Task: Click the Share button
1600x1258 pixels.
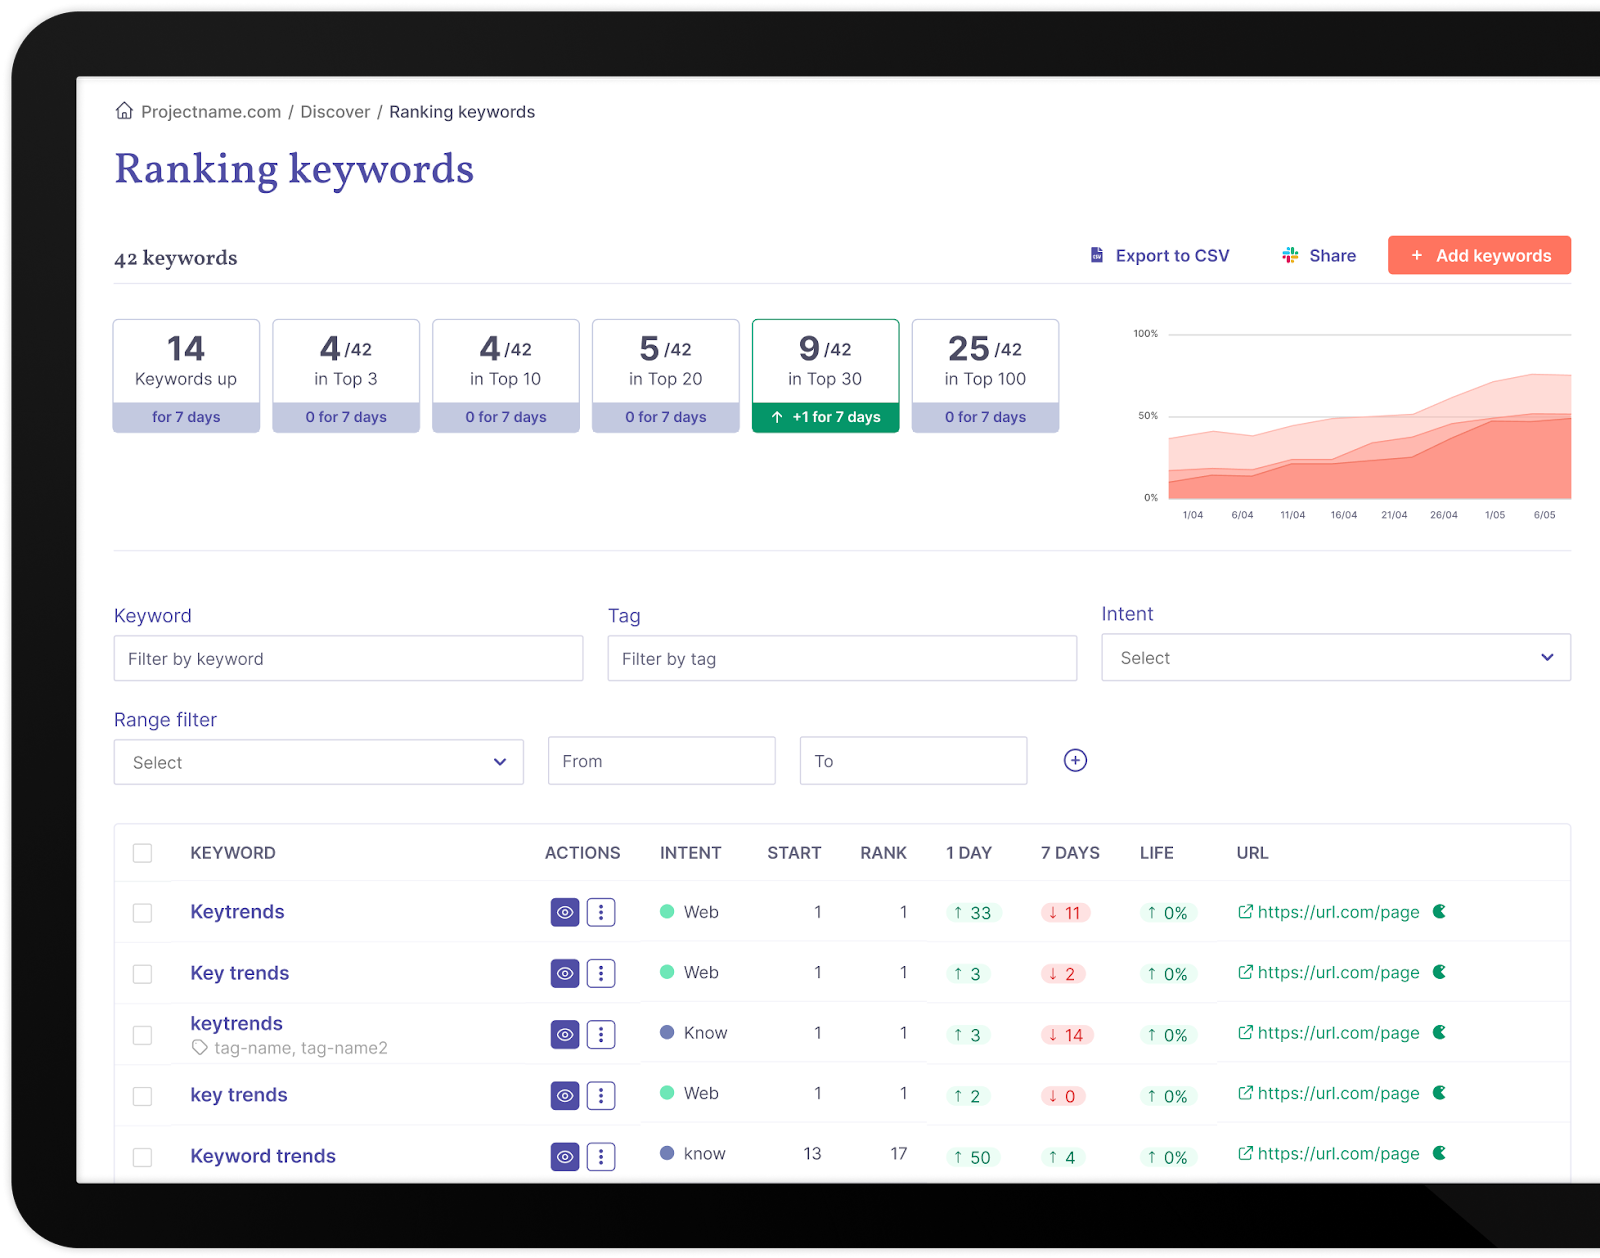Action: [1319, 255]
